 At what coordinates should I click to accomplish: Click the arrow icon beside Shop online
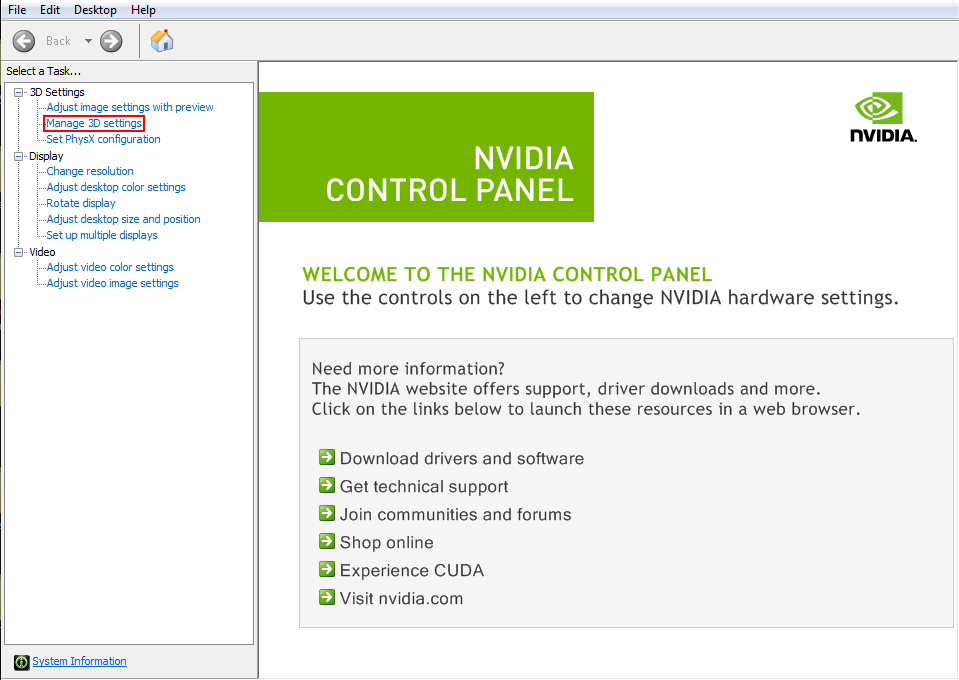(327, 541)
